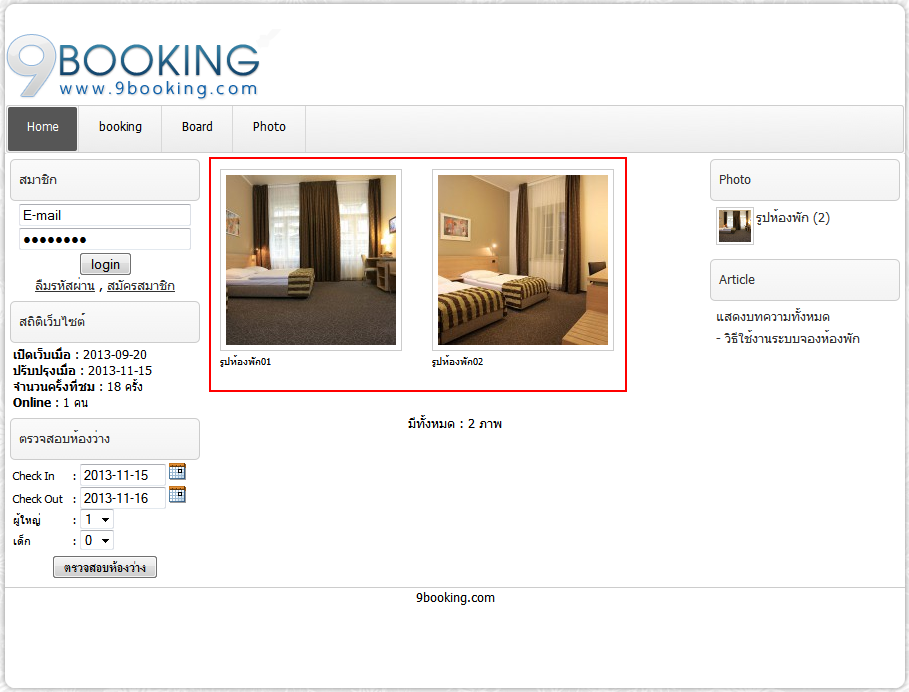Go to the booking menu tab
The height and width of the screenshot is (692, 909).
pos(120,128)
